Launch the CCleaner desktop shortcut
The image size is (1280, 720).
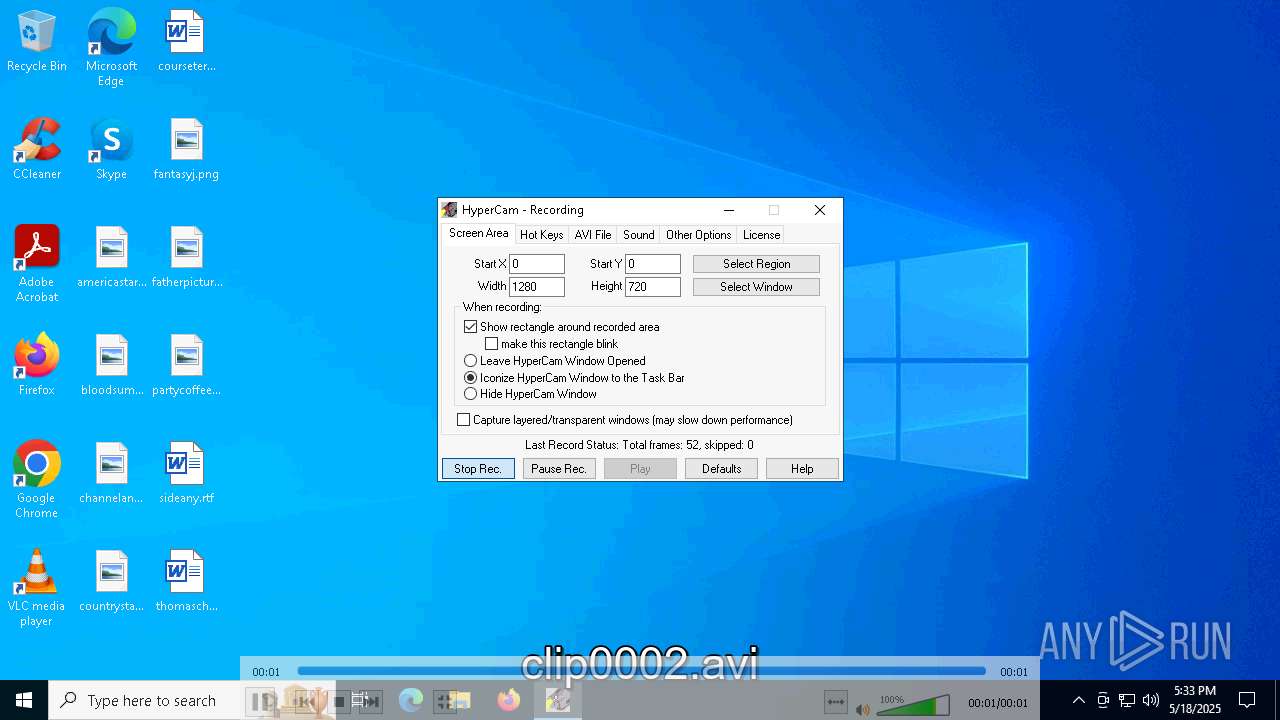tap(37, 149)
